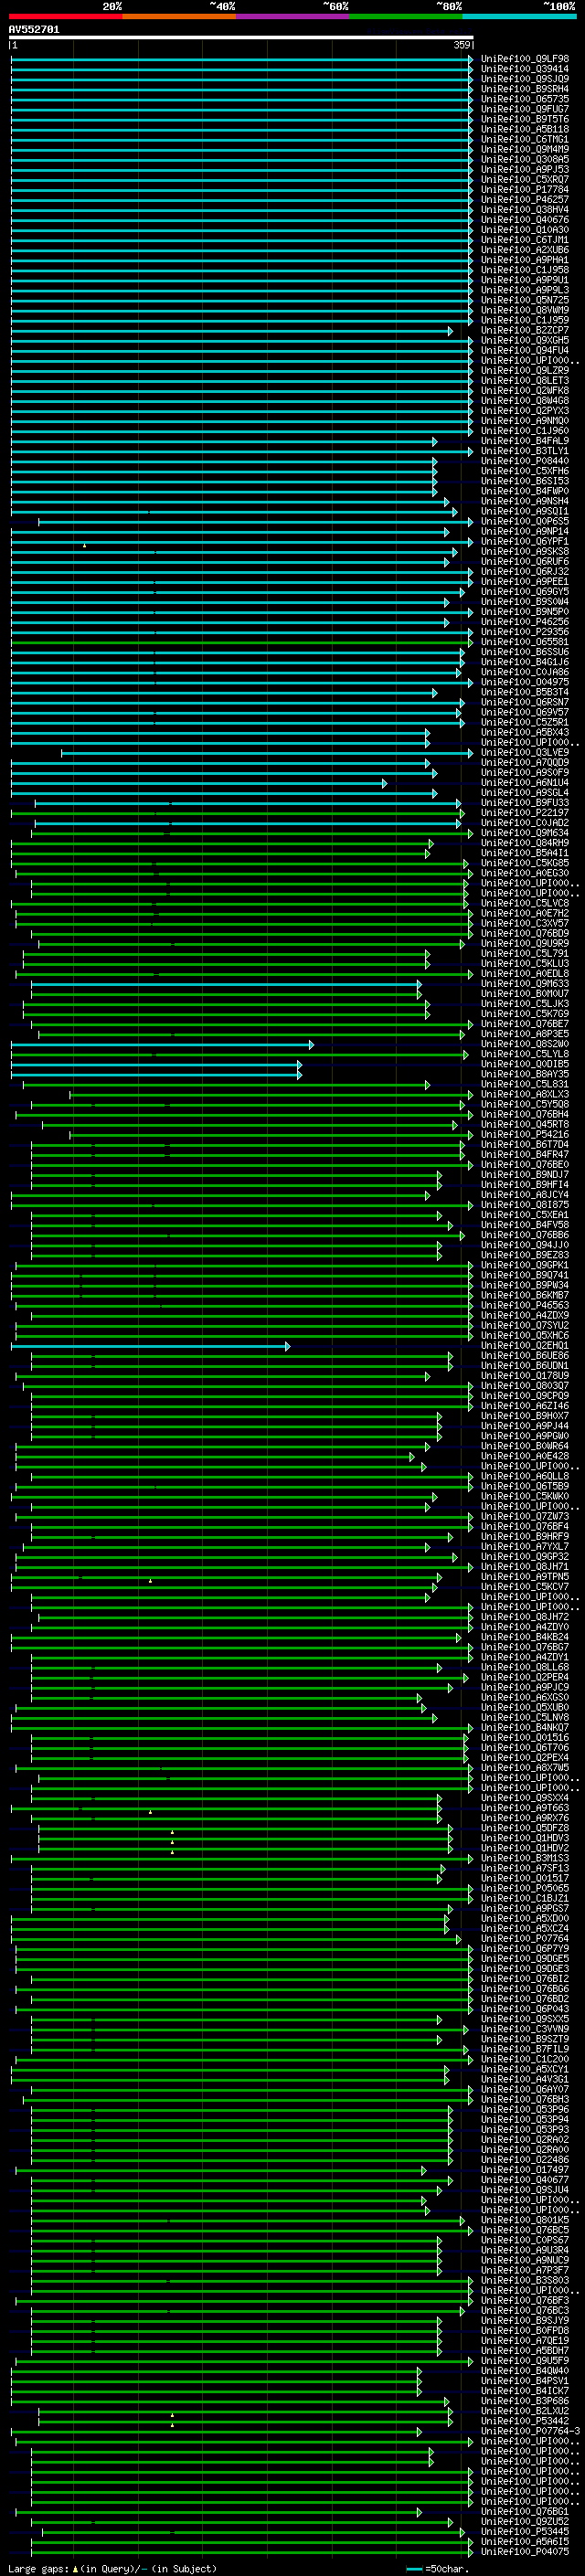
Task: Select UniRef100_Q3LVE9 hit label
Action: coord(525,753)
